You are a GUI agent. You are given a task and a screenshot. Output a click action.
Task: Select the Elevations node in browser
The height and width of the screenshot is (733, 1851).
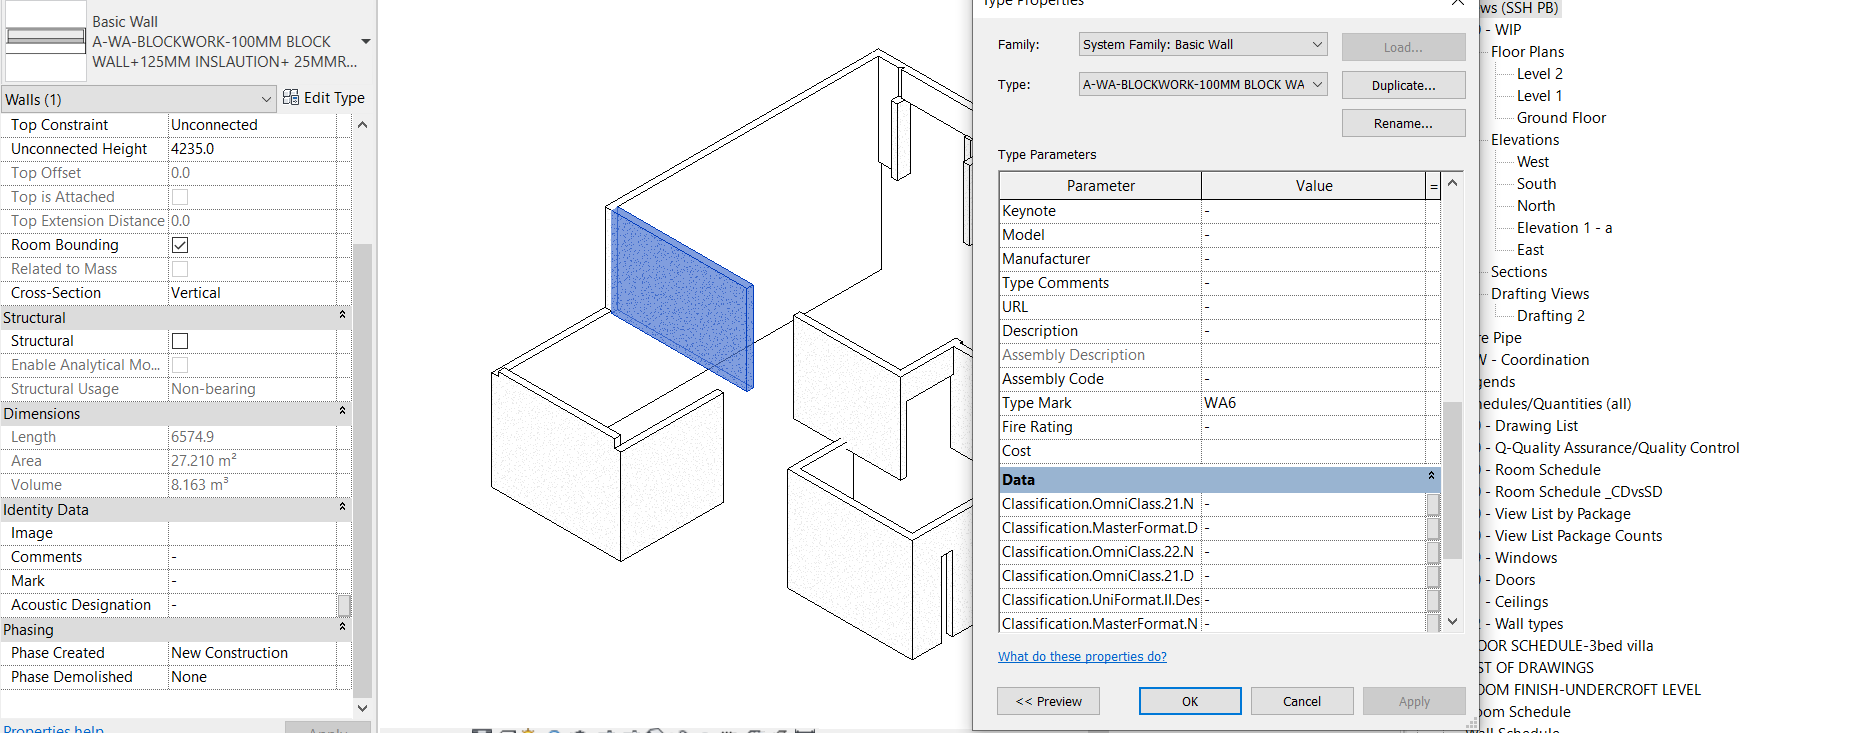click(1525, 140)
